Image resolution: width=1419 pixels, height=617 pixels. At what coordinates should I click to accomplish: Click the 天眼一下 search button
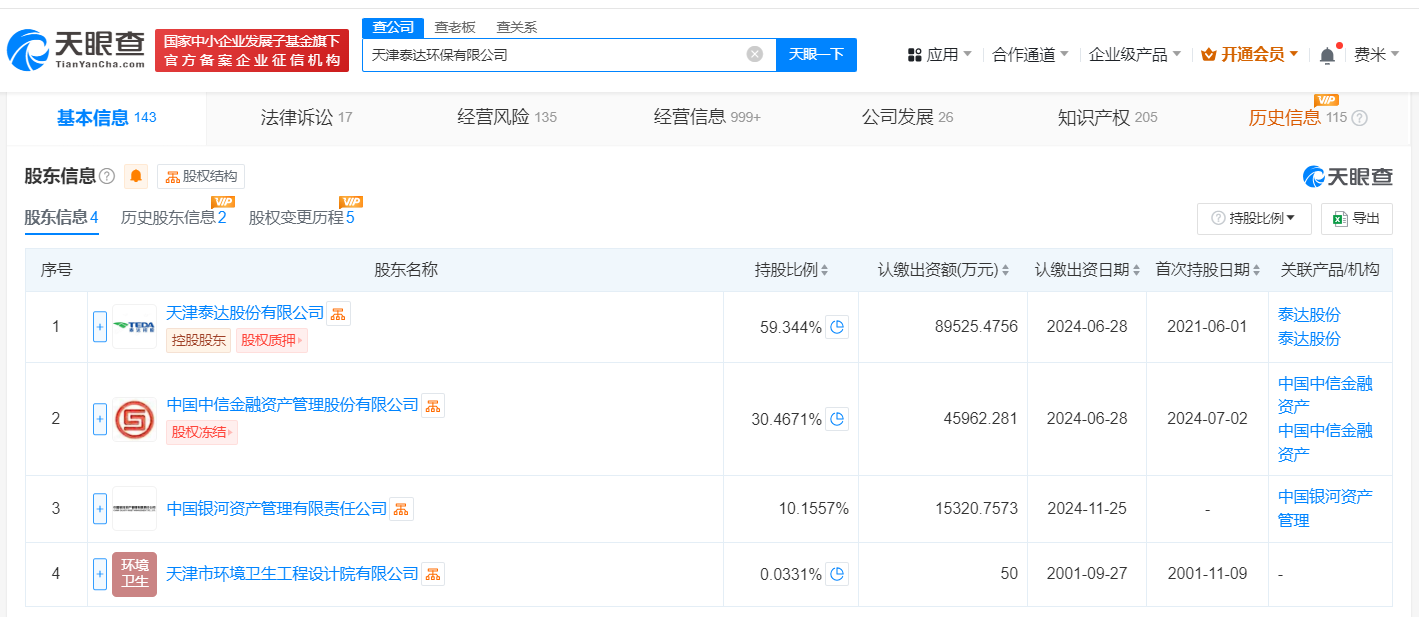[x=816, y=55]
